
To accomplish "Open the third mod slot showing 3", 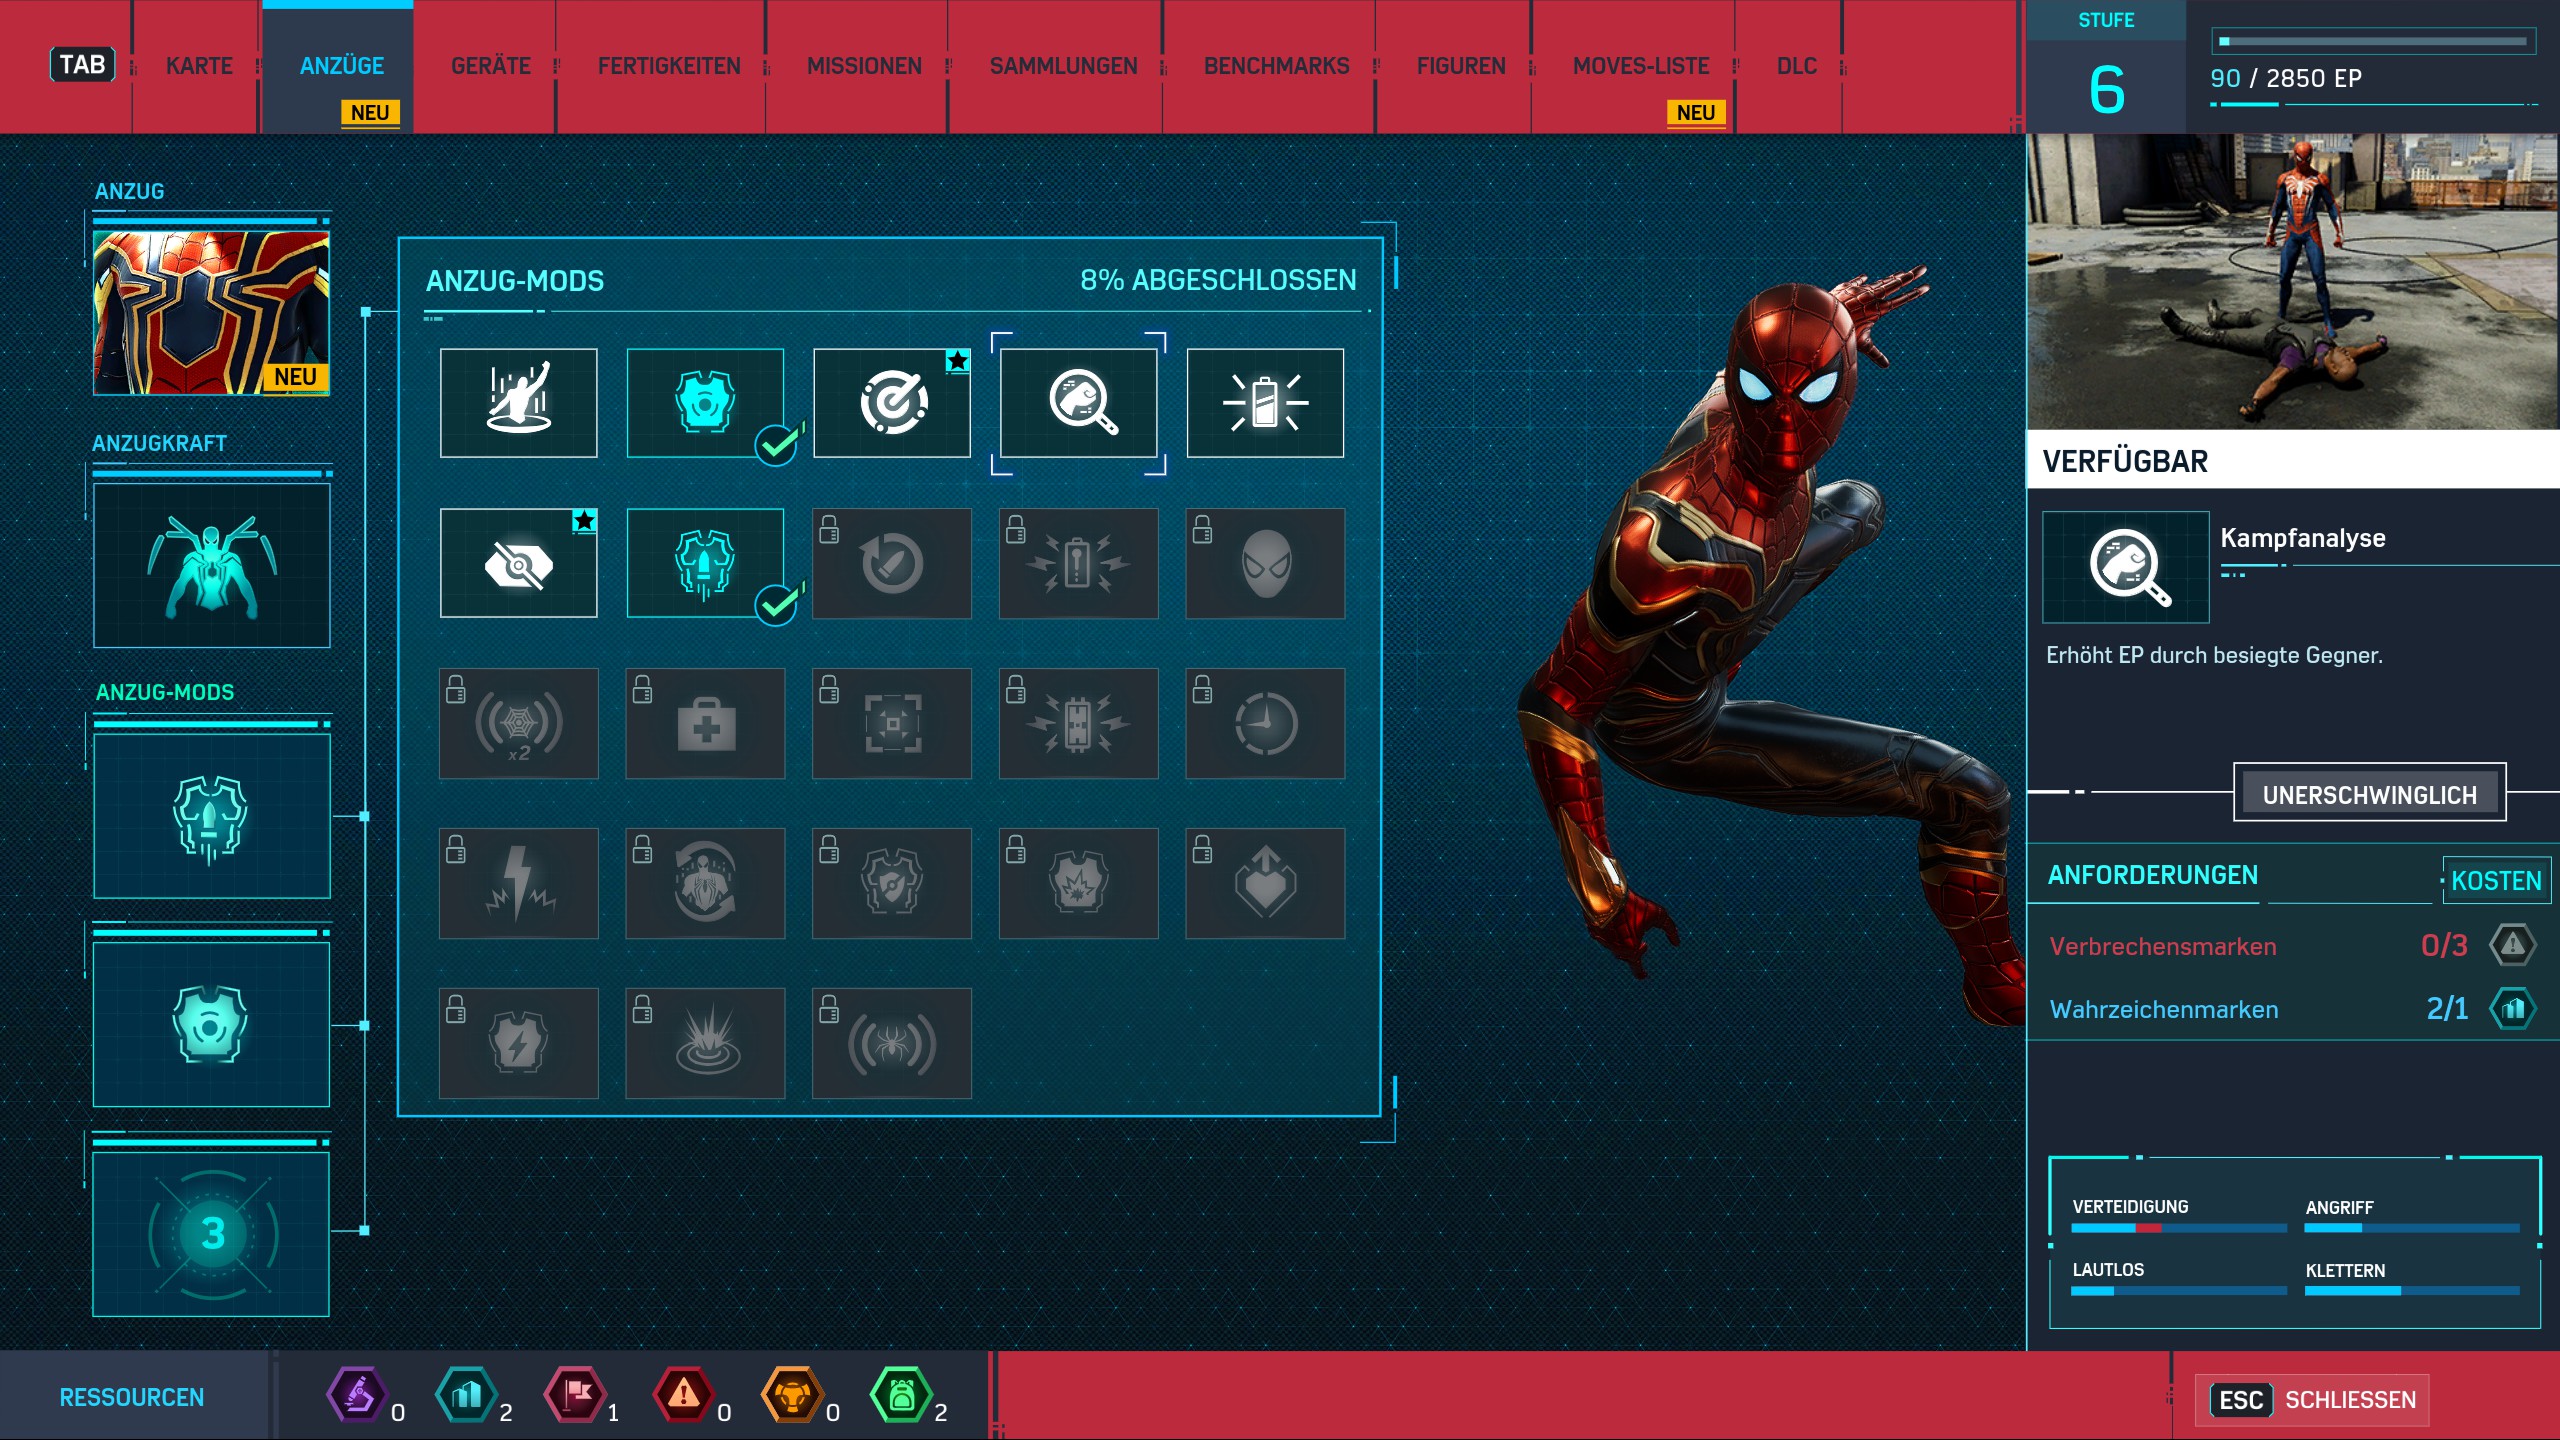I will 211,1234.
